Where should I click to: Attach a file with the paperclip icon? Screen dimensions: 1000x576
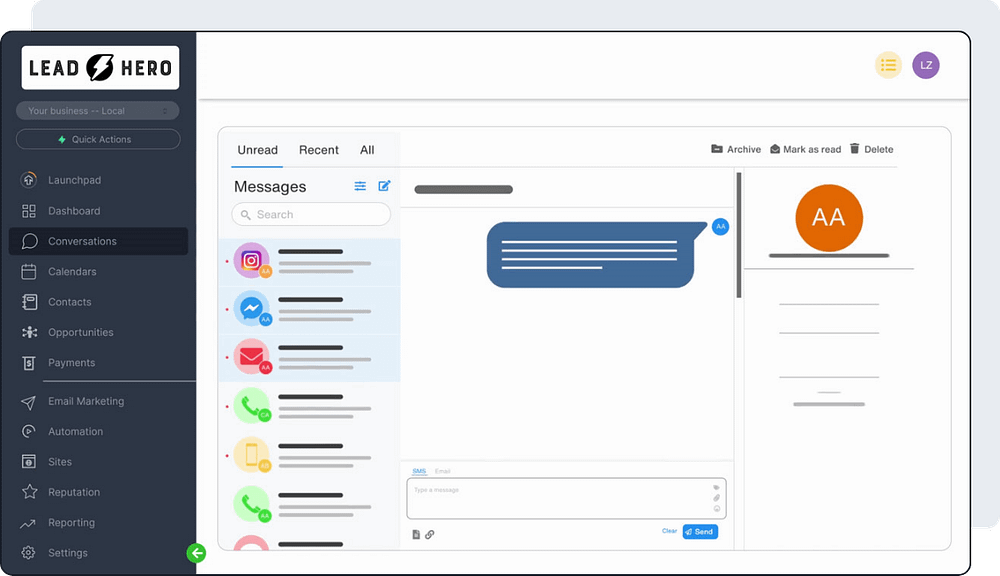pos(430,534)
